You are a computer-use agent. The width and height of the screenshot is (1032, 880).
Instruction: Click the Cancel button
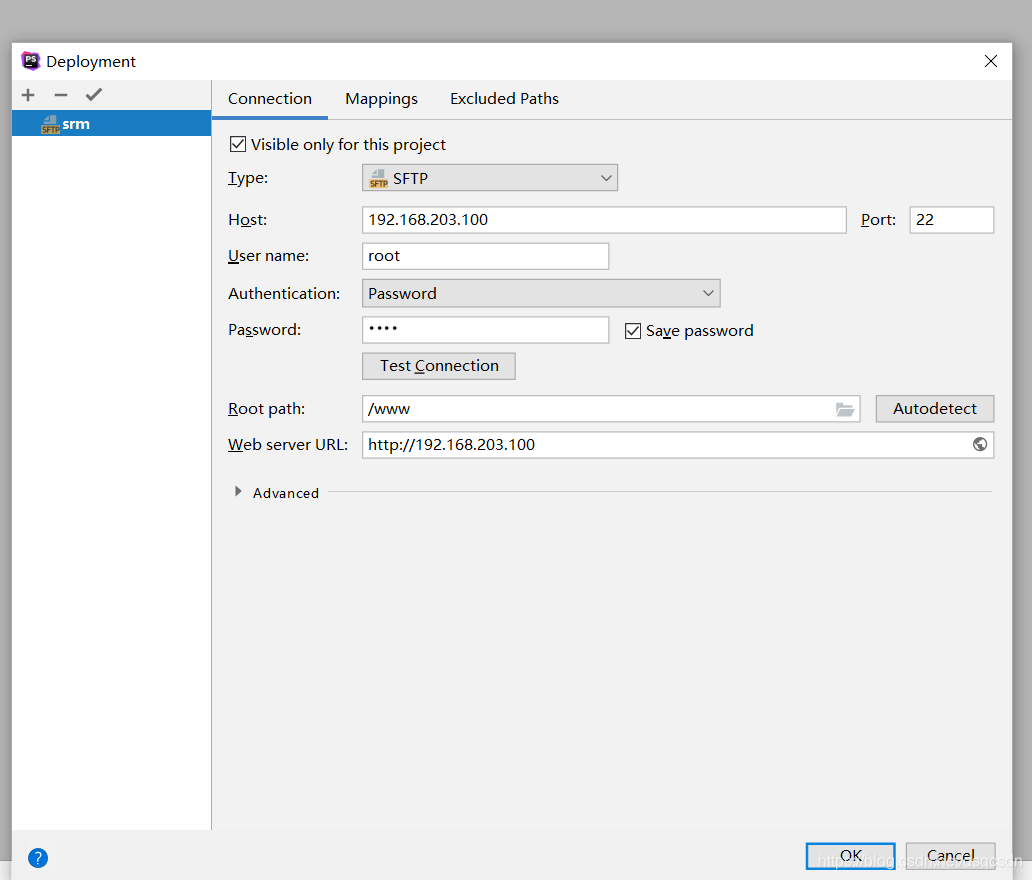click(x=950, y=856)
